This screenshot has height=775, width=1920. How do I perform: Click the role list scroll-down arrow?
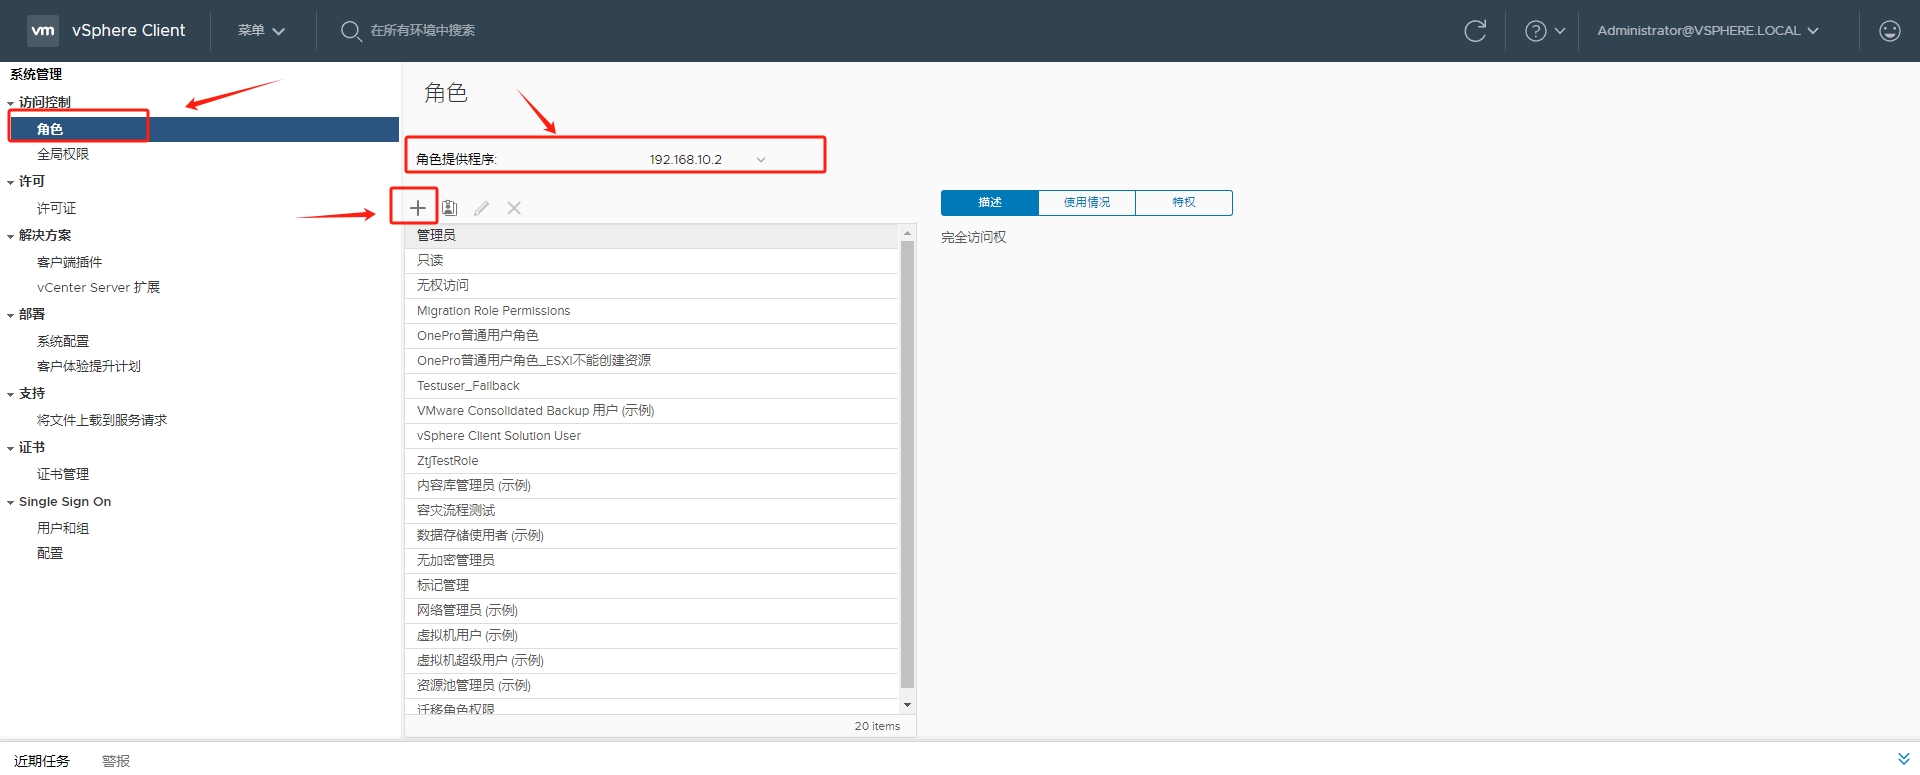pyautogui.click(x=907, y=705)
